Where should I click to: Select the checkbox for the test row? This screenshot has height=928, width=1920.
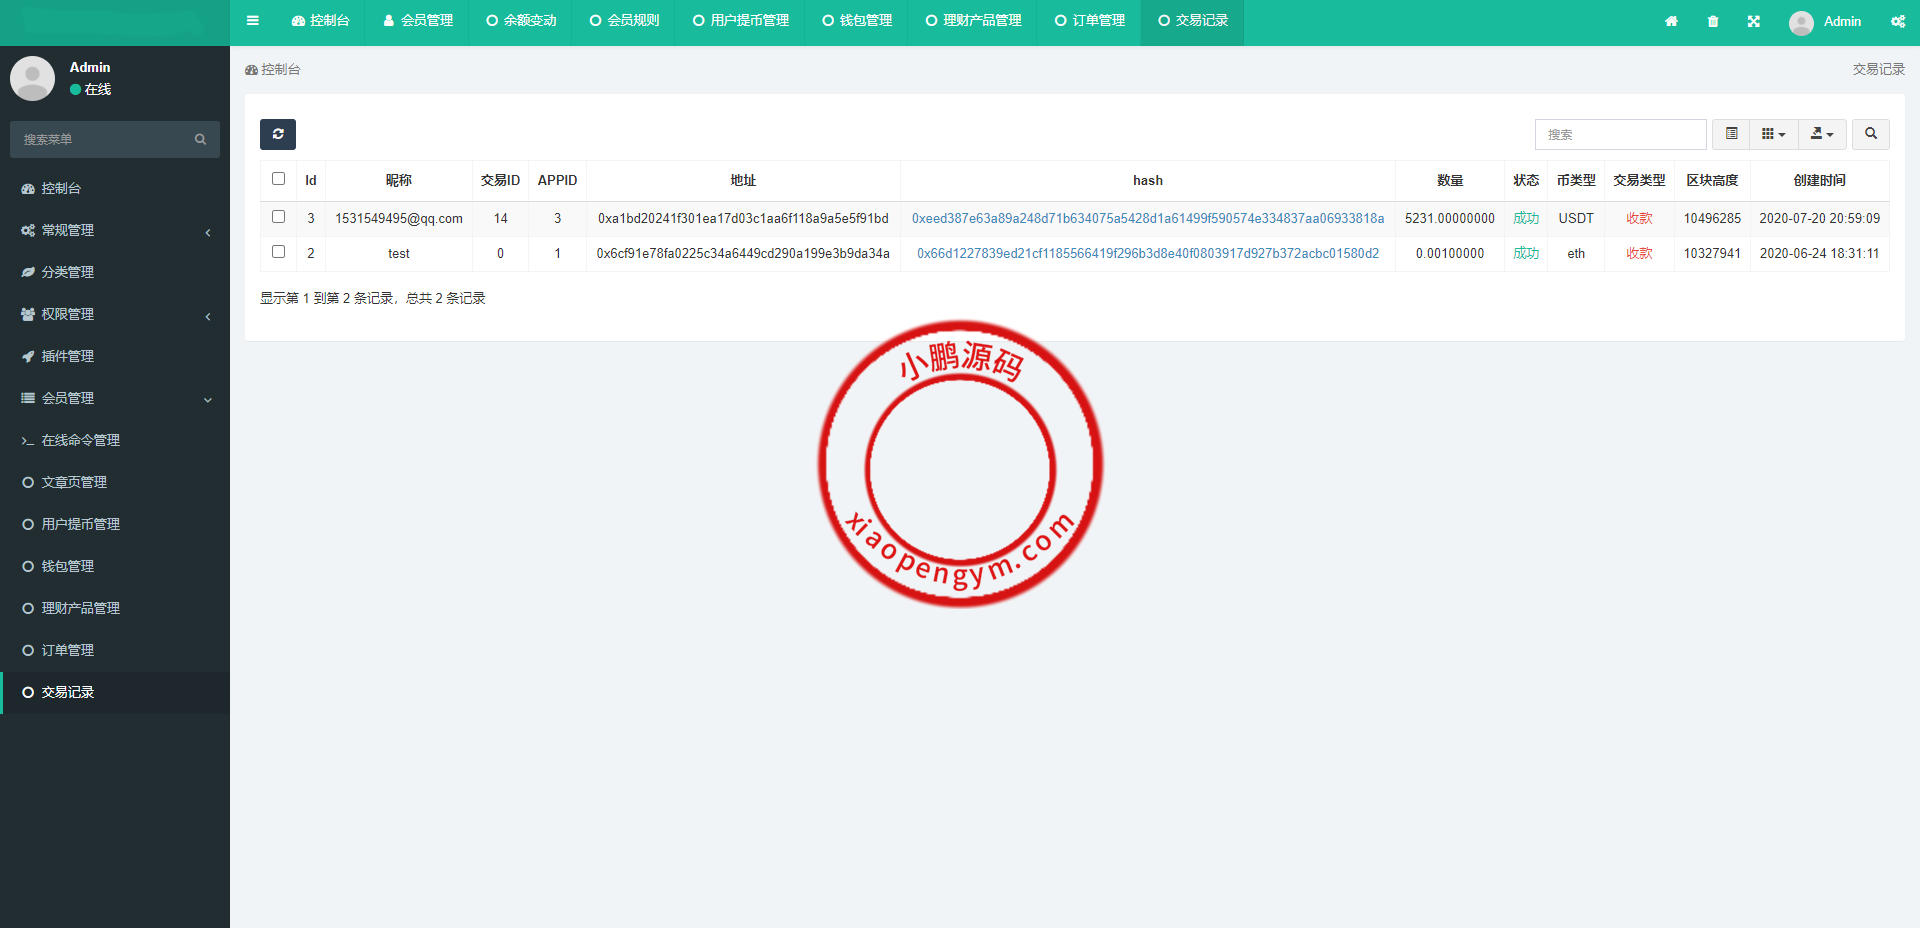tap(279, 252)
